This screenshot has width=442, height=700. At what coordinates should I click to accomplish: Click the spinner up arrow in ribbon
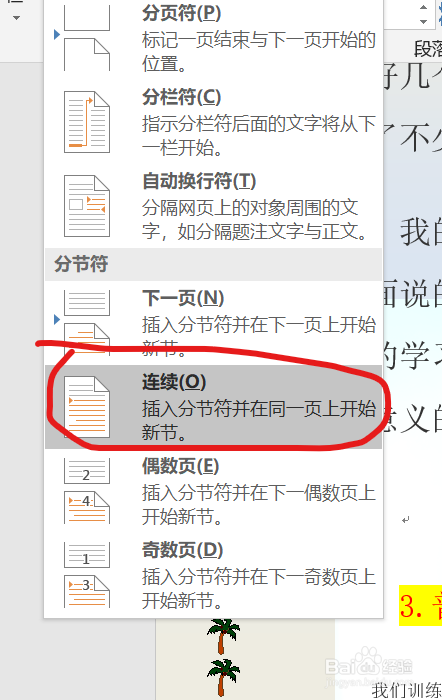[x=423, y=8]
